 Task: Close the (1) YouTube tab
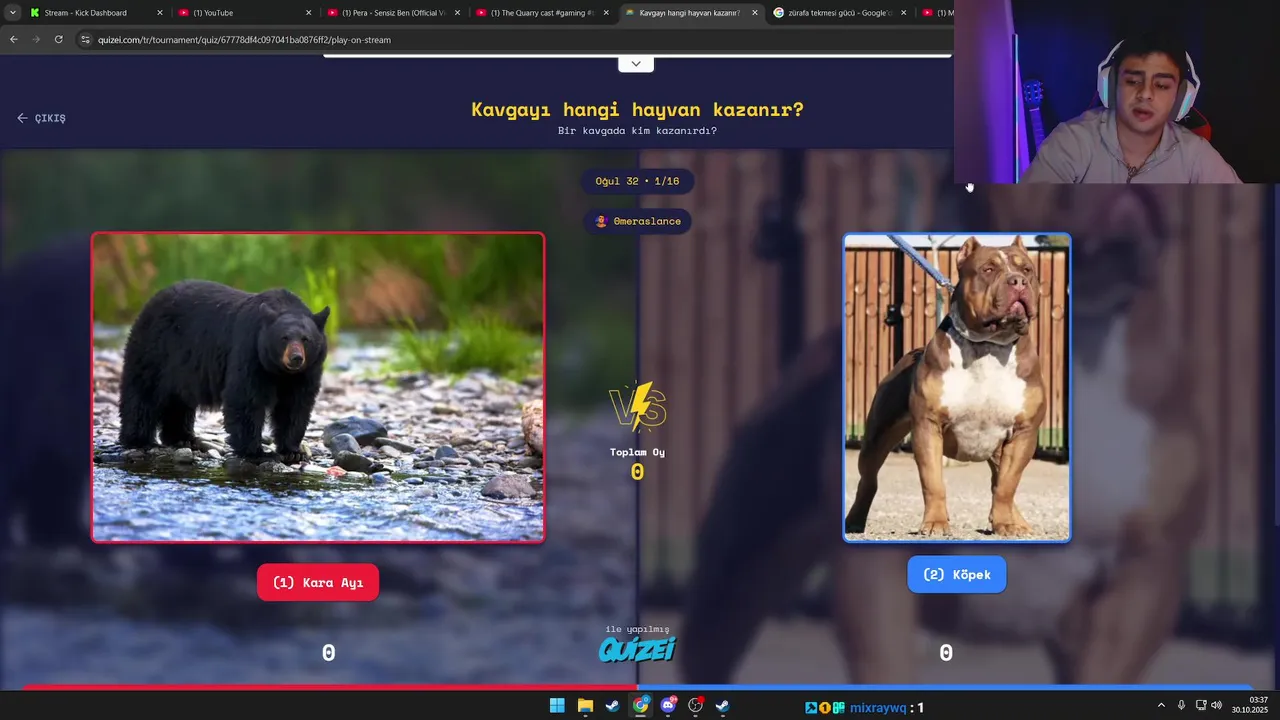coord(308,13)
